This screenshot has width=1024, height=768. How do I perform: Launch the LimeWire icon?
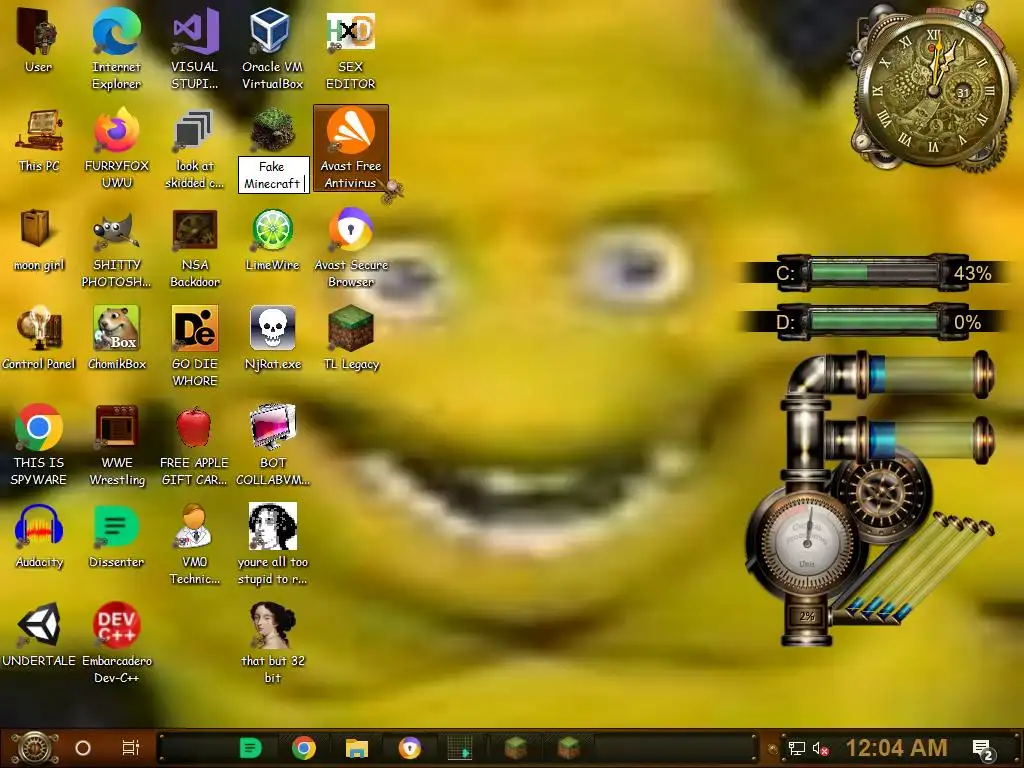[x=272, y=230]
